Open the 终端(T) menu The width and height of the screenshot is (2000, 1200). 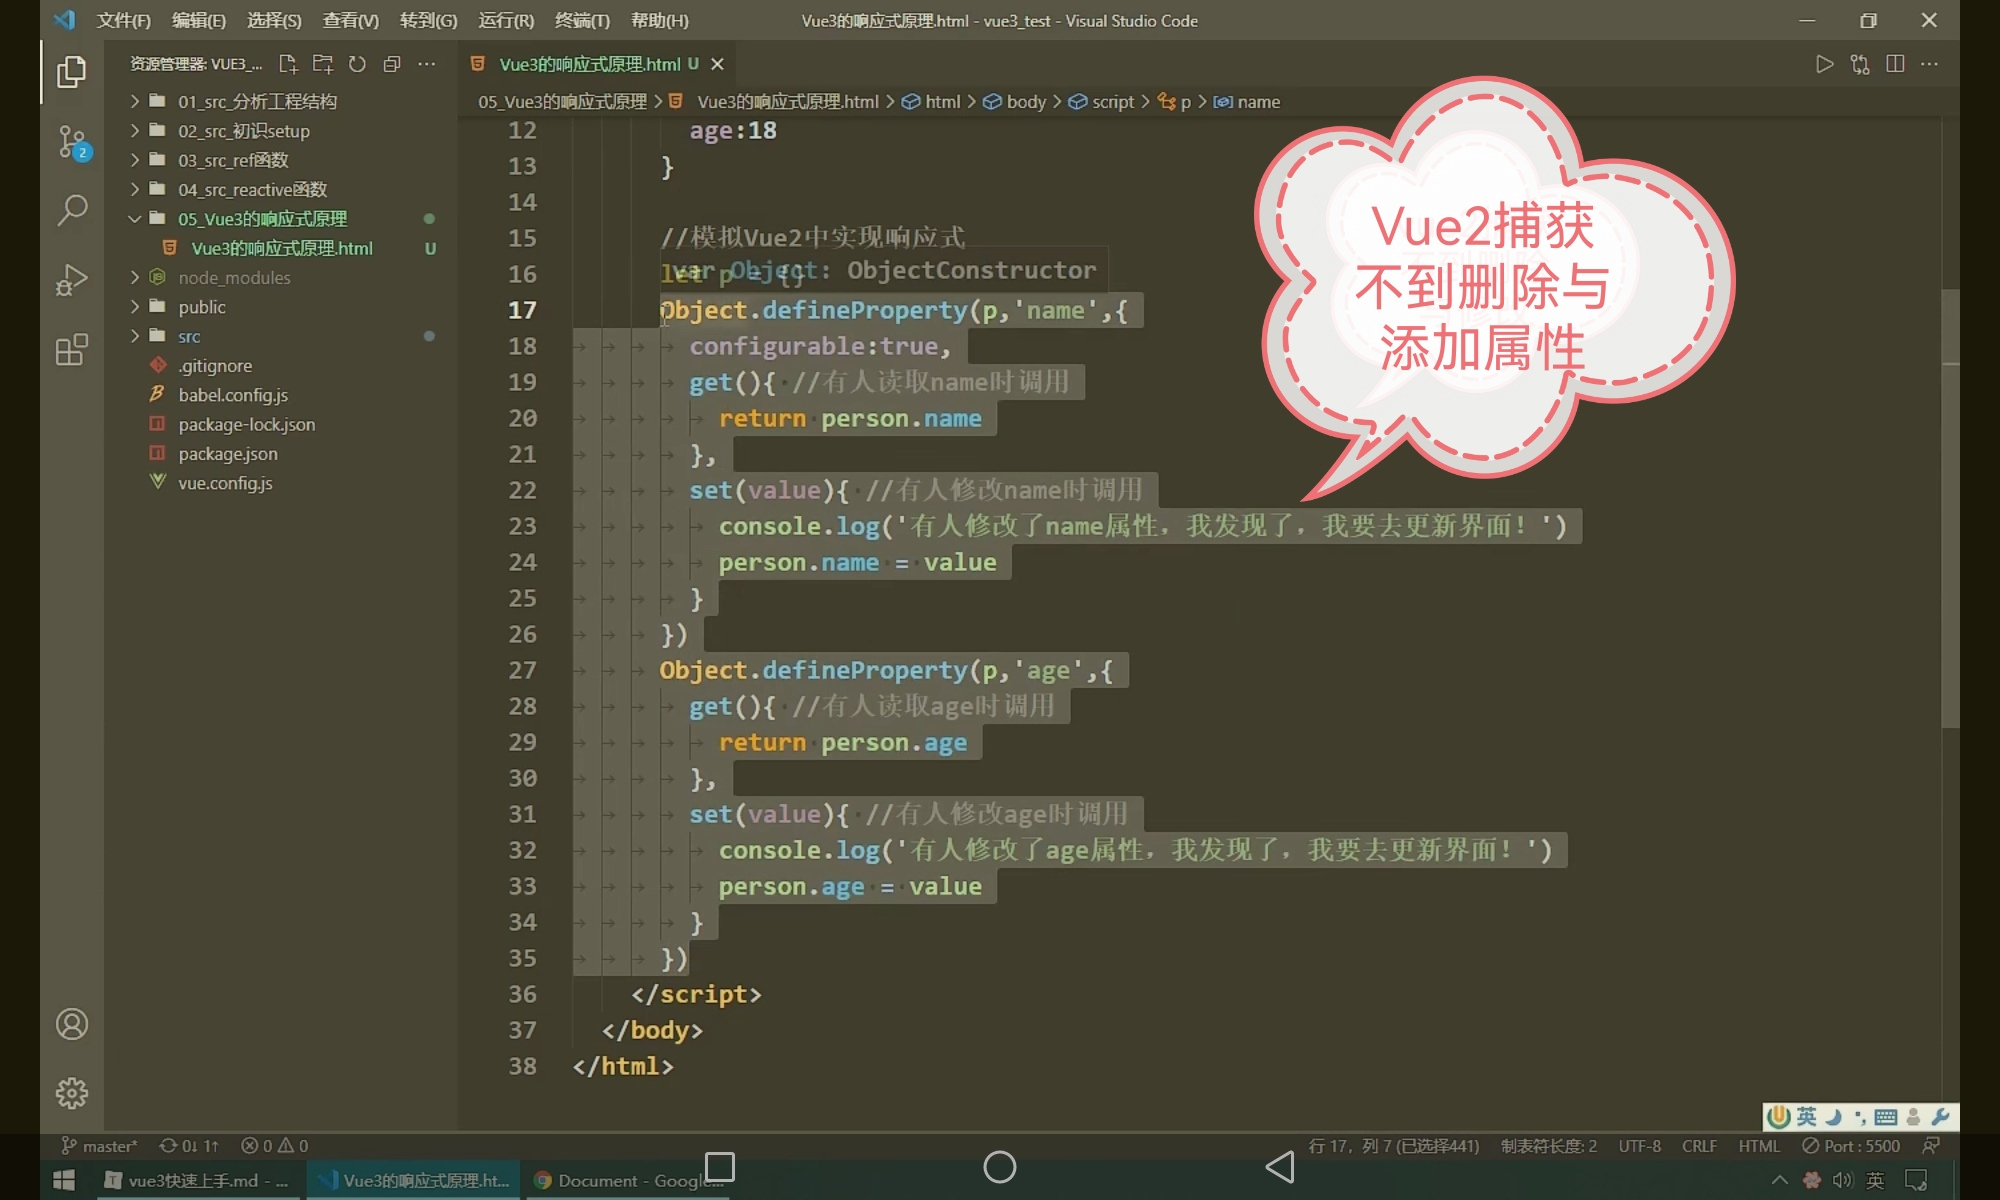pos(581,20)
